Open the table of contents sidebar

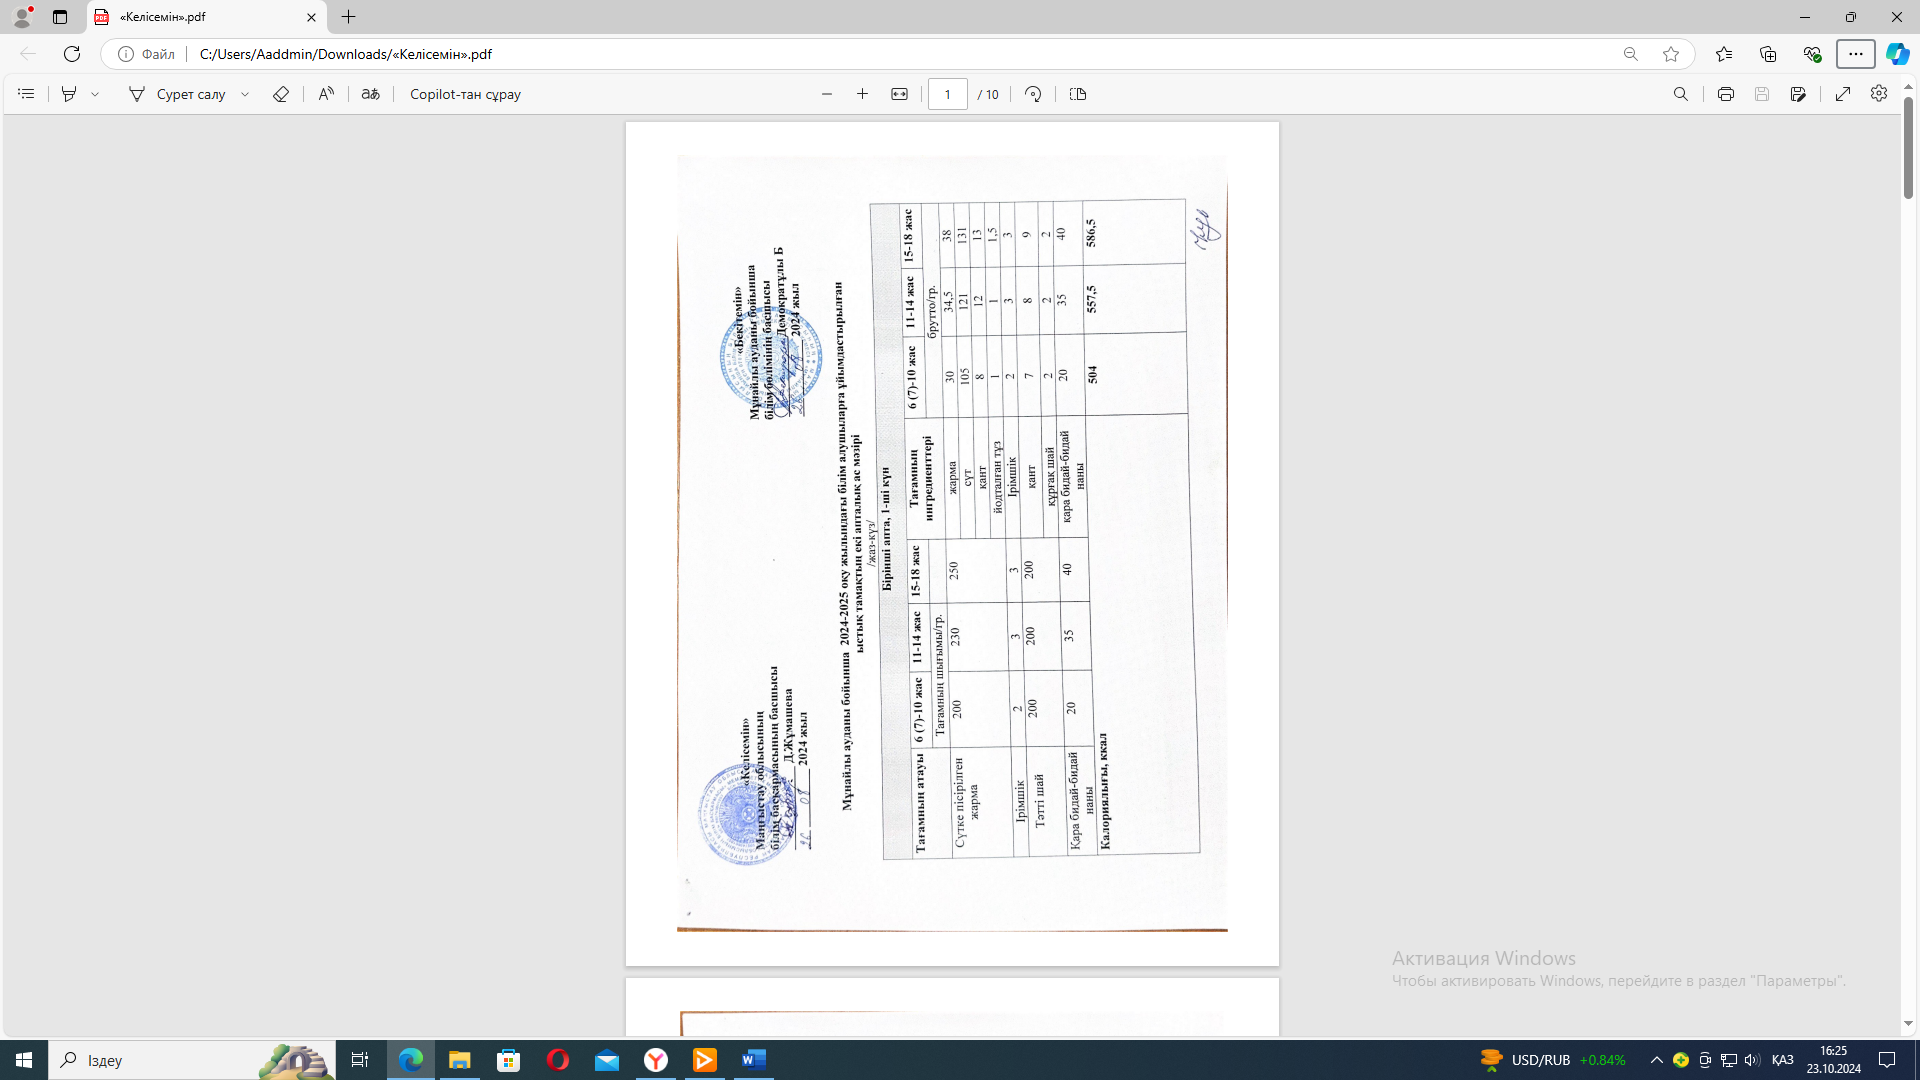(x=26, y=94)
